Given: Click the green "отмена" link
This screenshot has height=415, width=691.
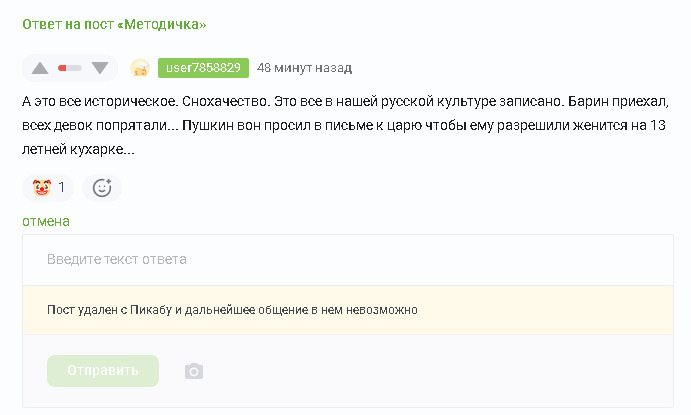Looking at the screenshot, I should [46, 221].
